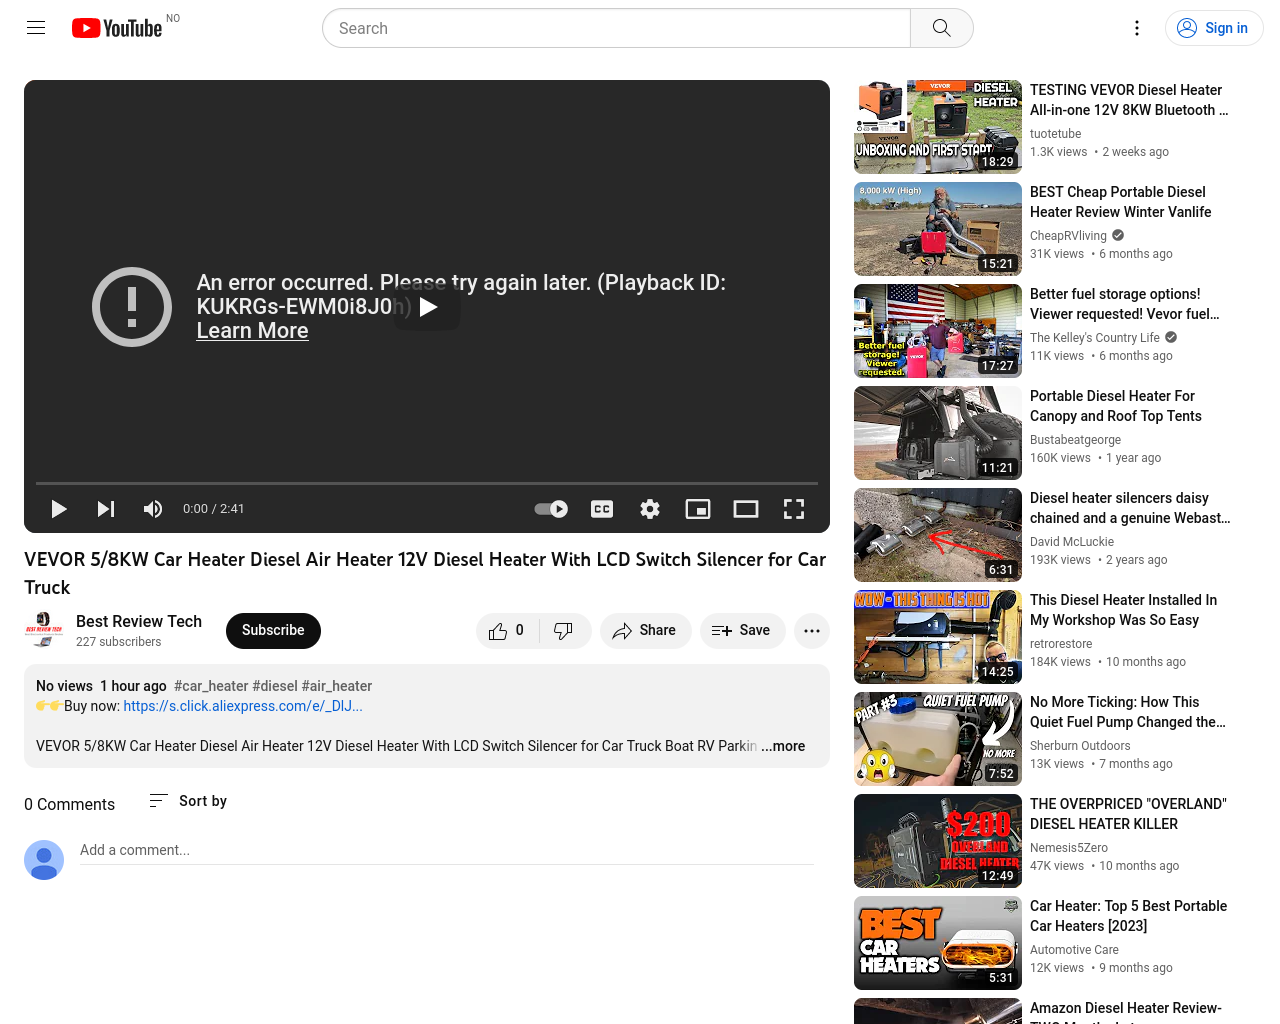Open Nemesis5Zero $200 thumbnail
The width and height of the screenshot is (1280, 1024).
[938, 841]
